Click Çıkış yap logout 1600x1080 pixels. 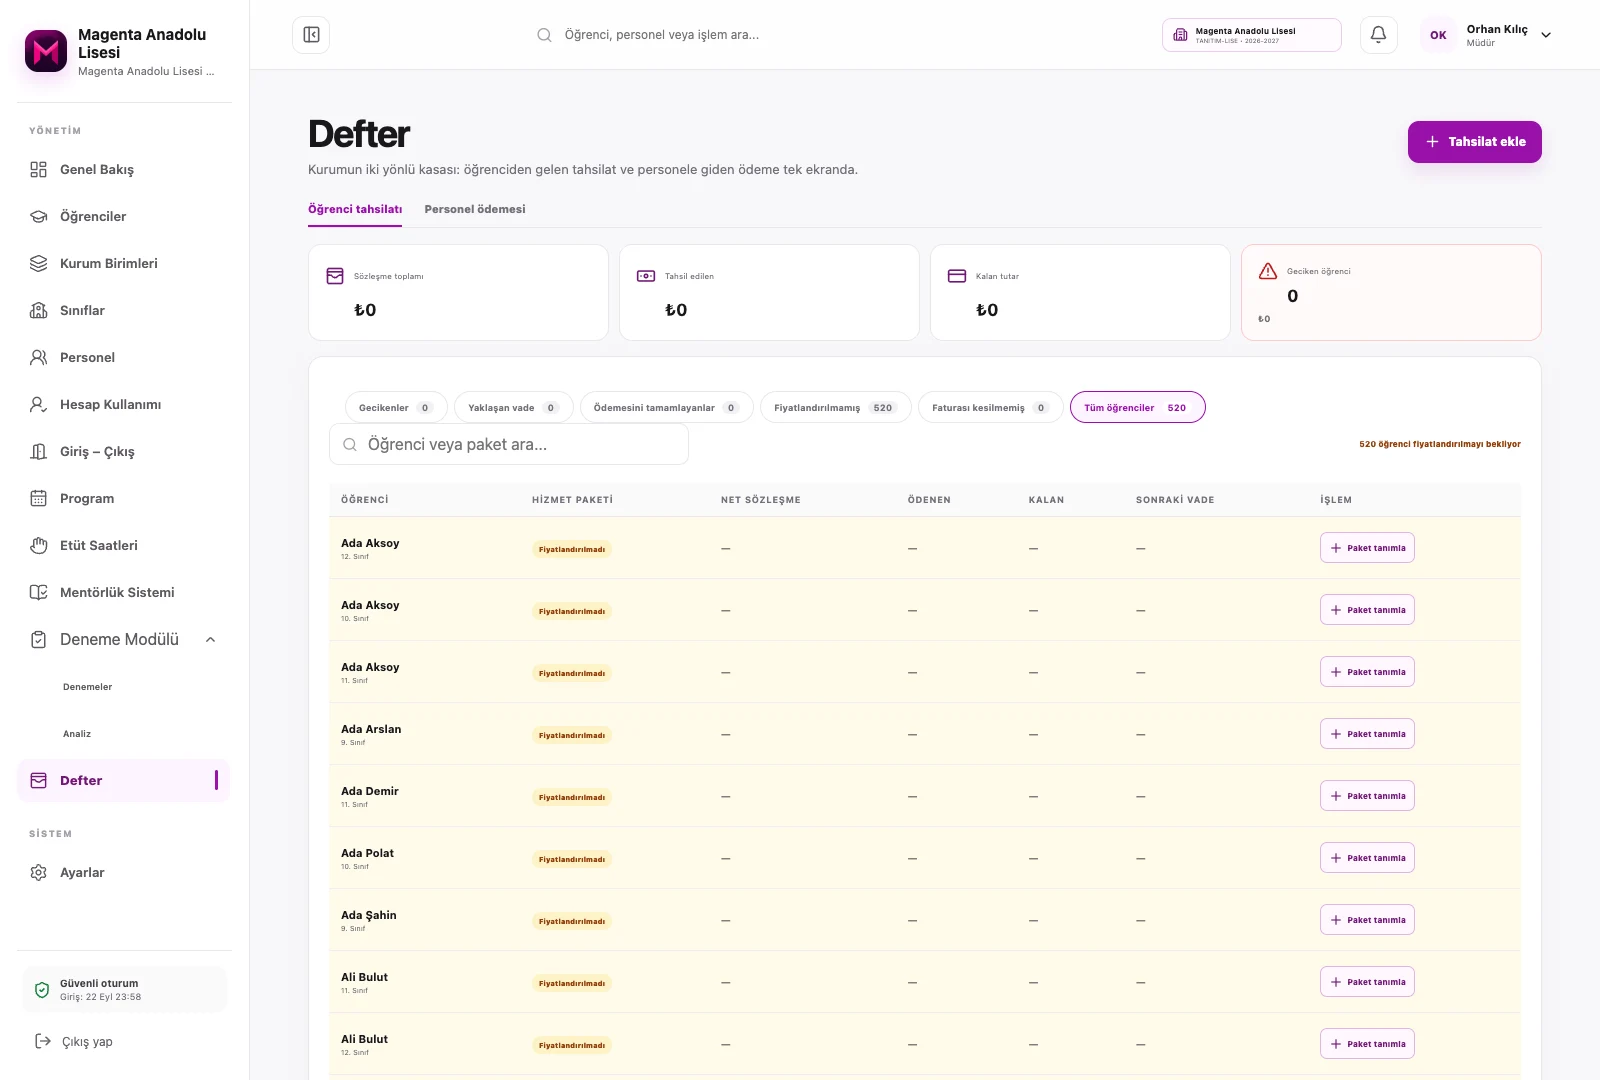pos(74,1041)
